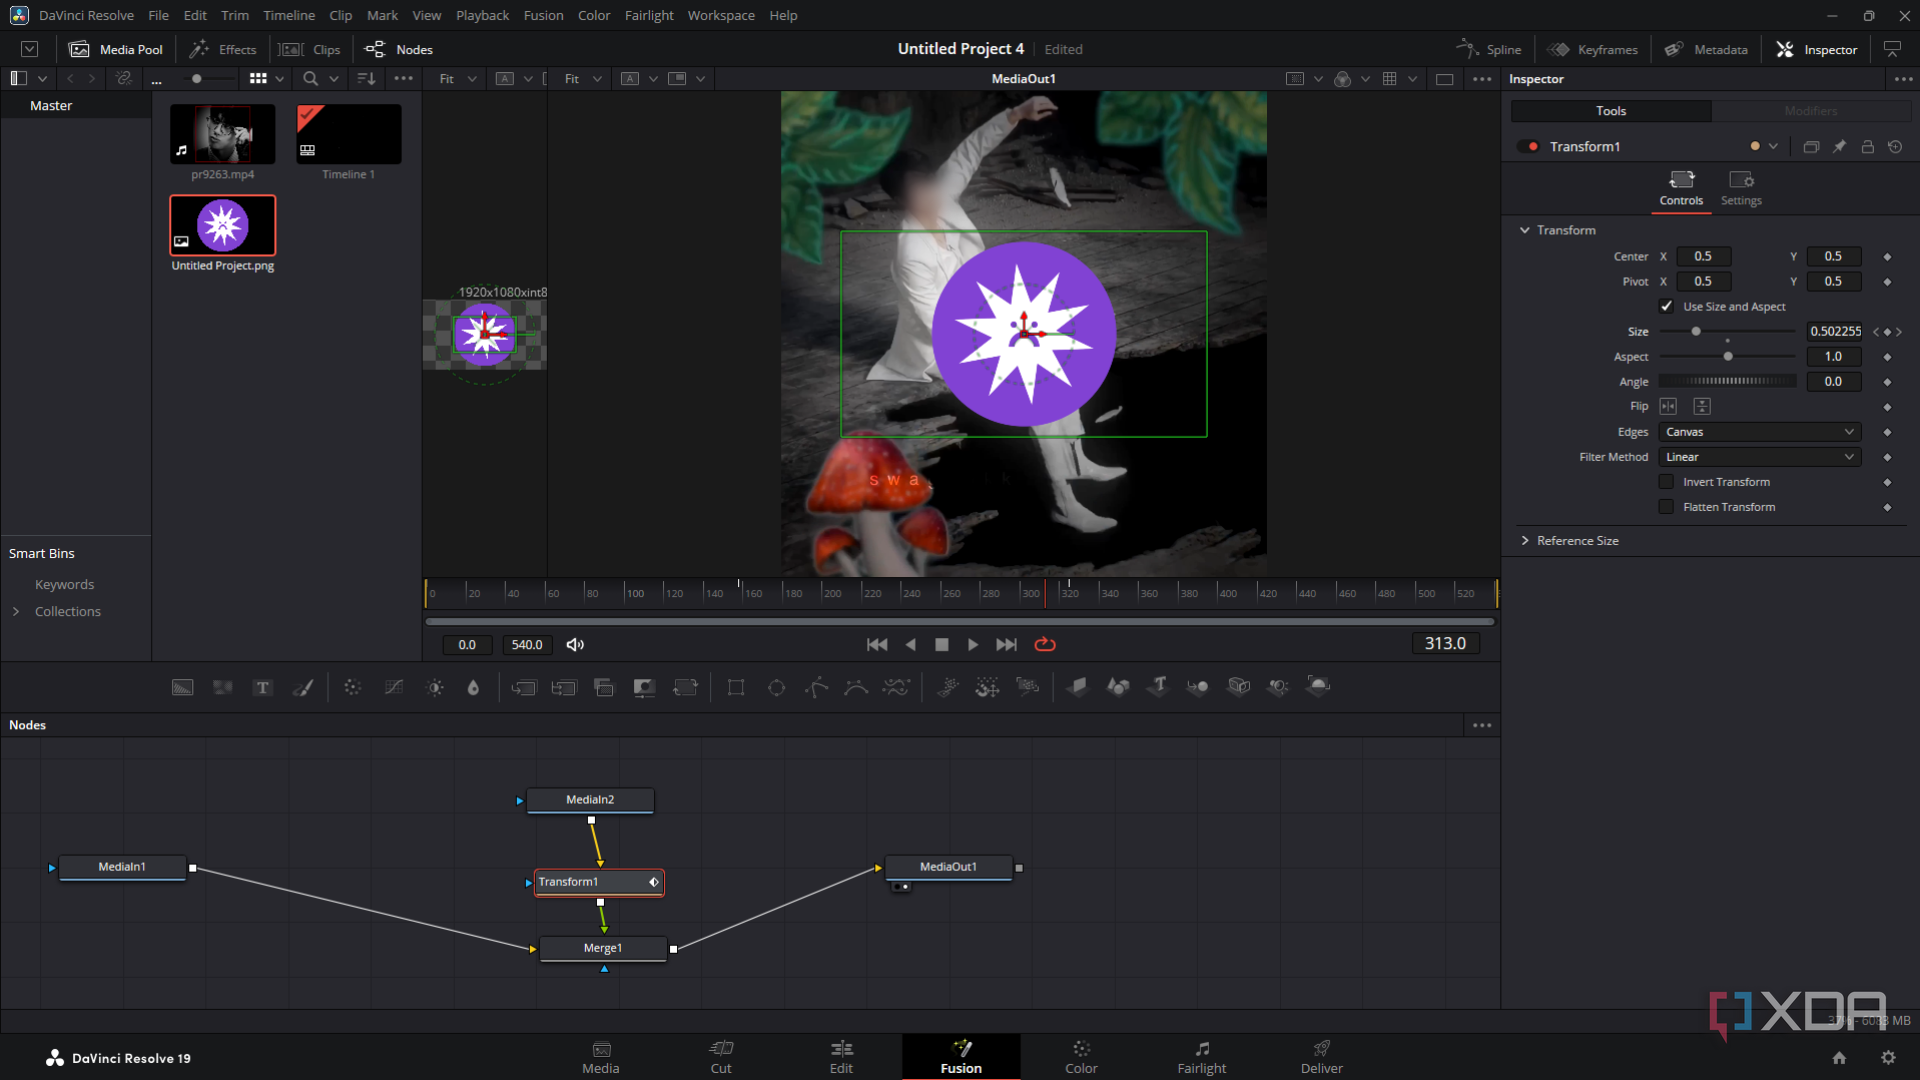Add a BSpline mask tool

857,687
